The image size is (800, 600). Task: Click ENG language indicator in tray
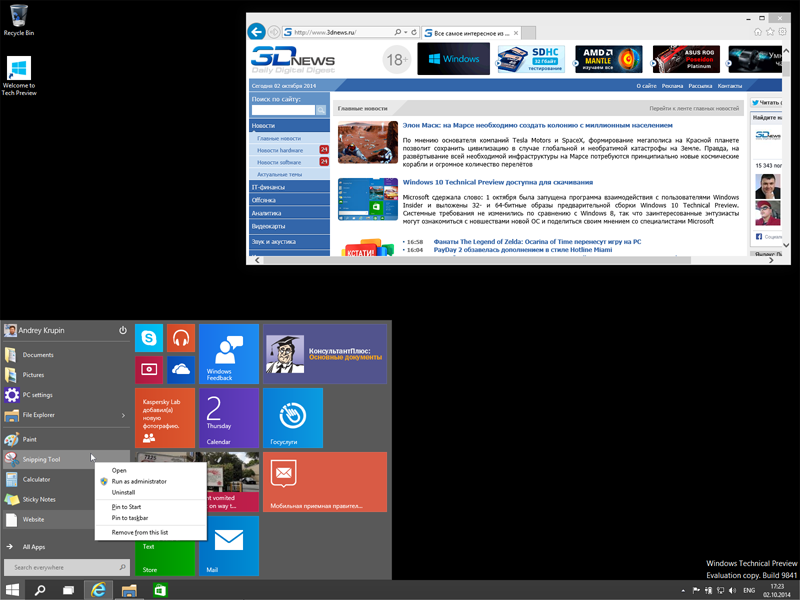749,590
